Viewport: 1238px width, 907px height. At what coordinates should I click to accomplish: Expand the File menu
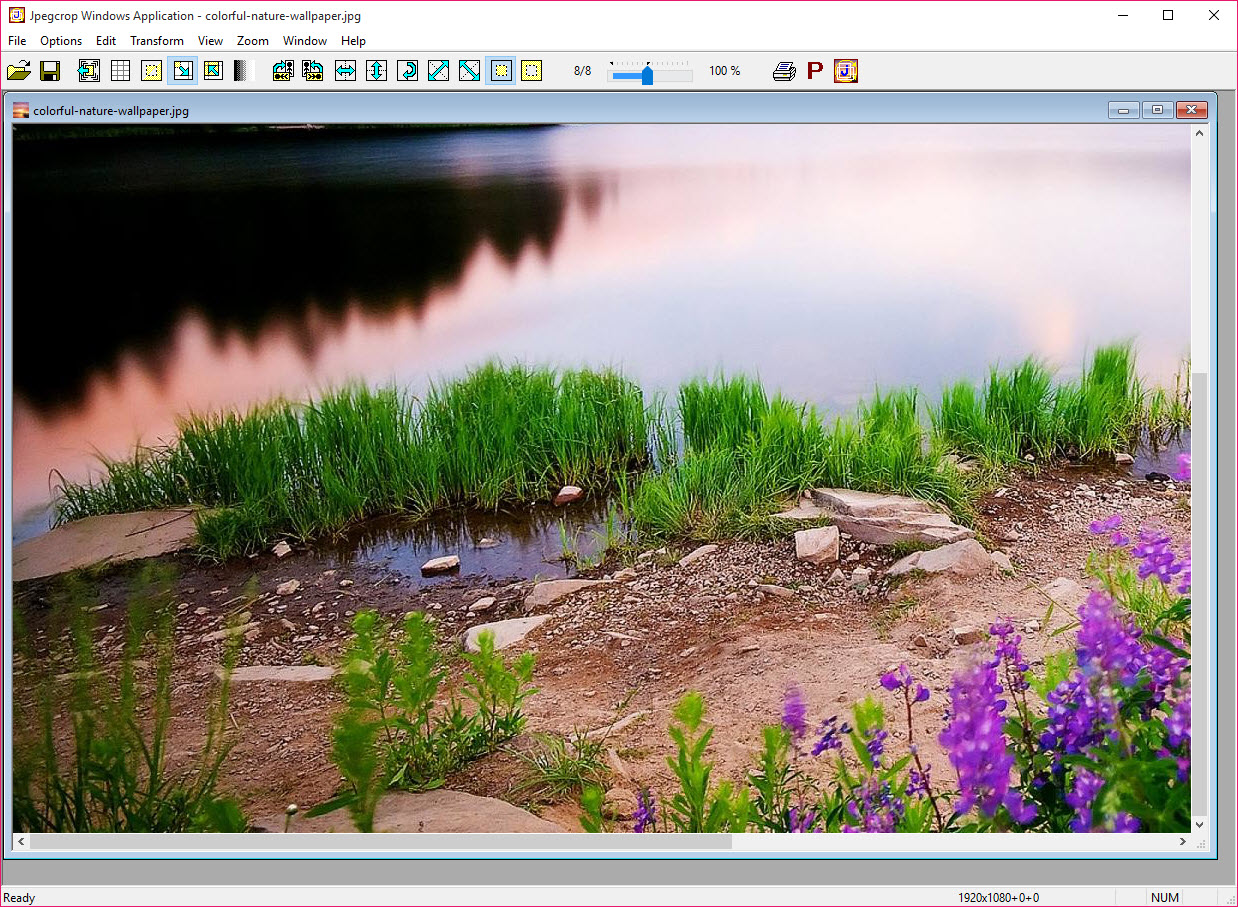pyautogui.click(x=17, y=41)
